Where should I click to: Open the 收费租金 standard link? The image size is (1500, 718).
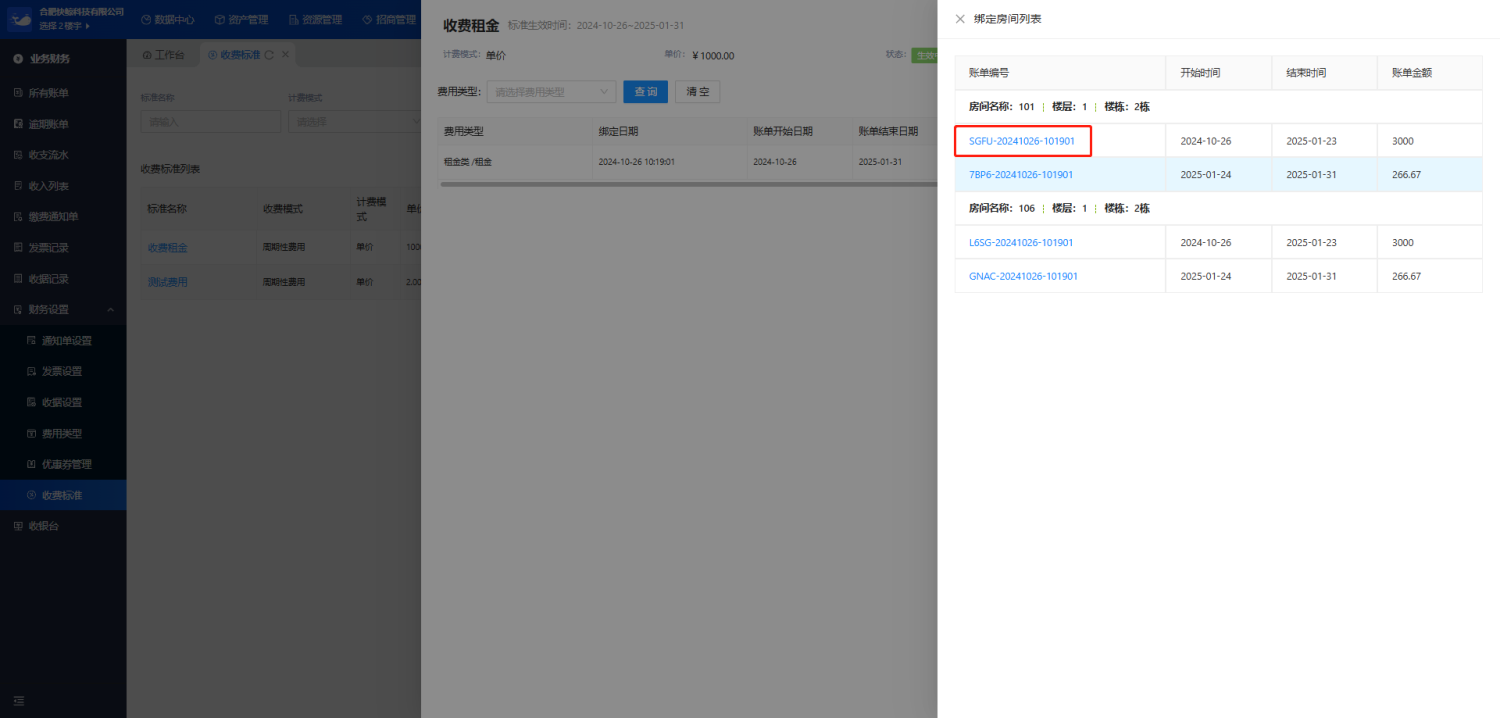click(x=167, y=248)
